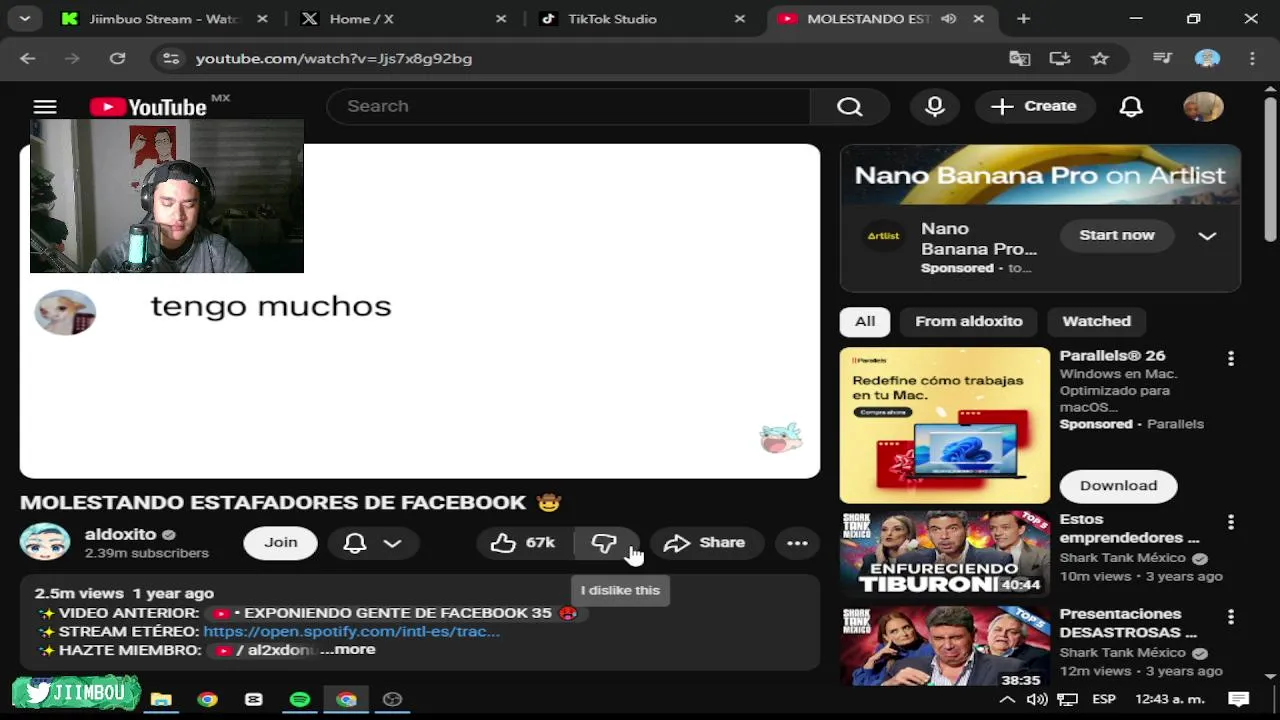Open YouTube notifications bell in header
The image size is (1280, 720).
pos(1131,106)
